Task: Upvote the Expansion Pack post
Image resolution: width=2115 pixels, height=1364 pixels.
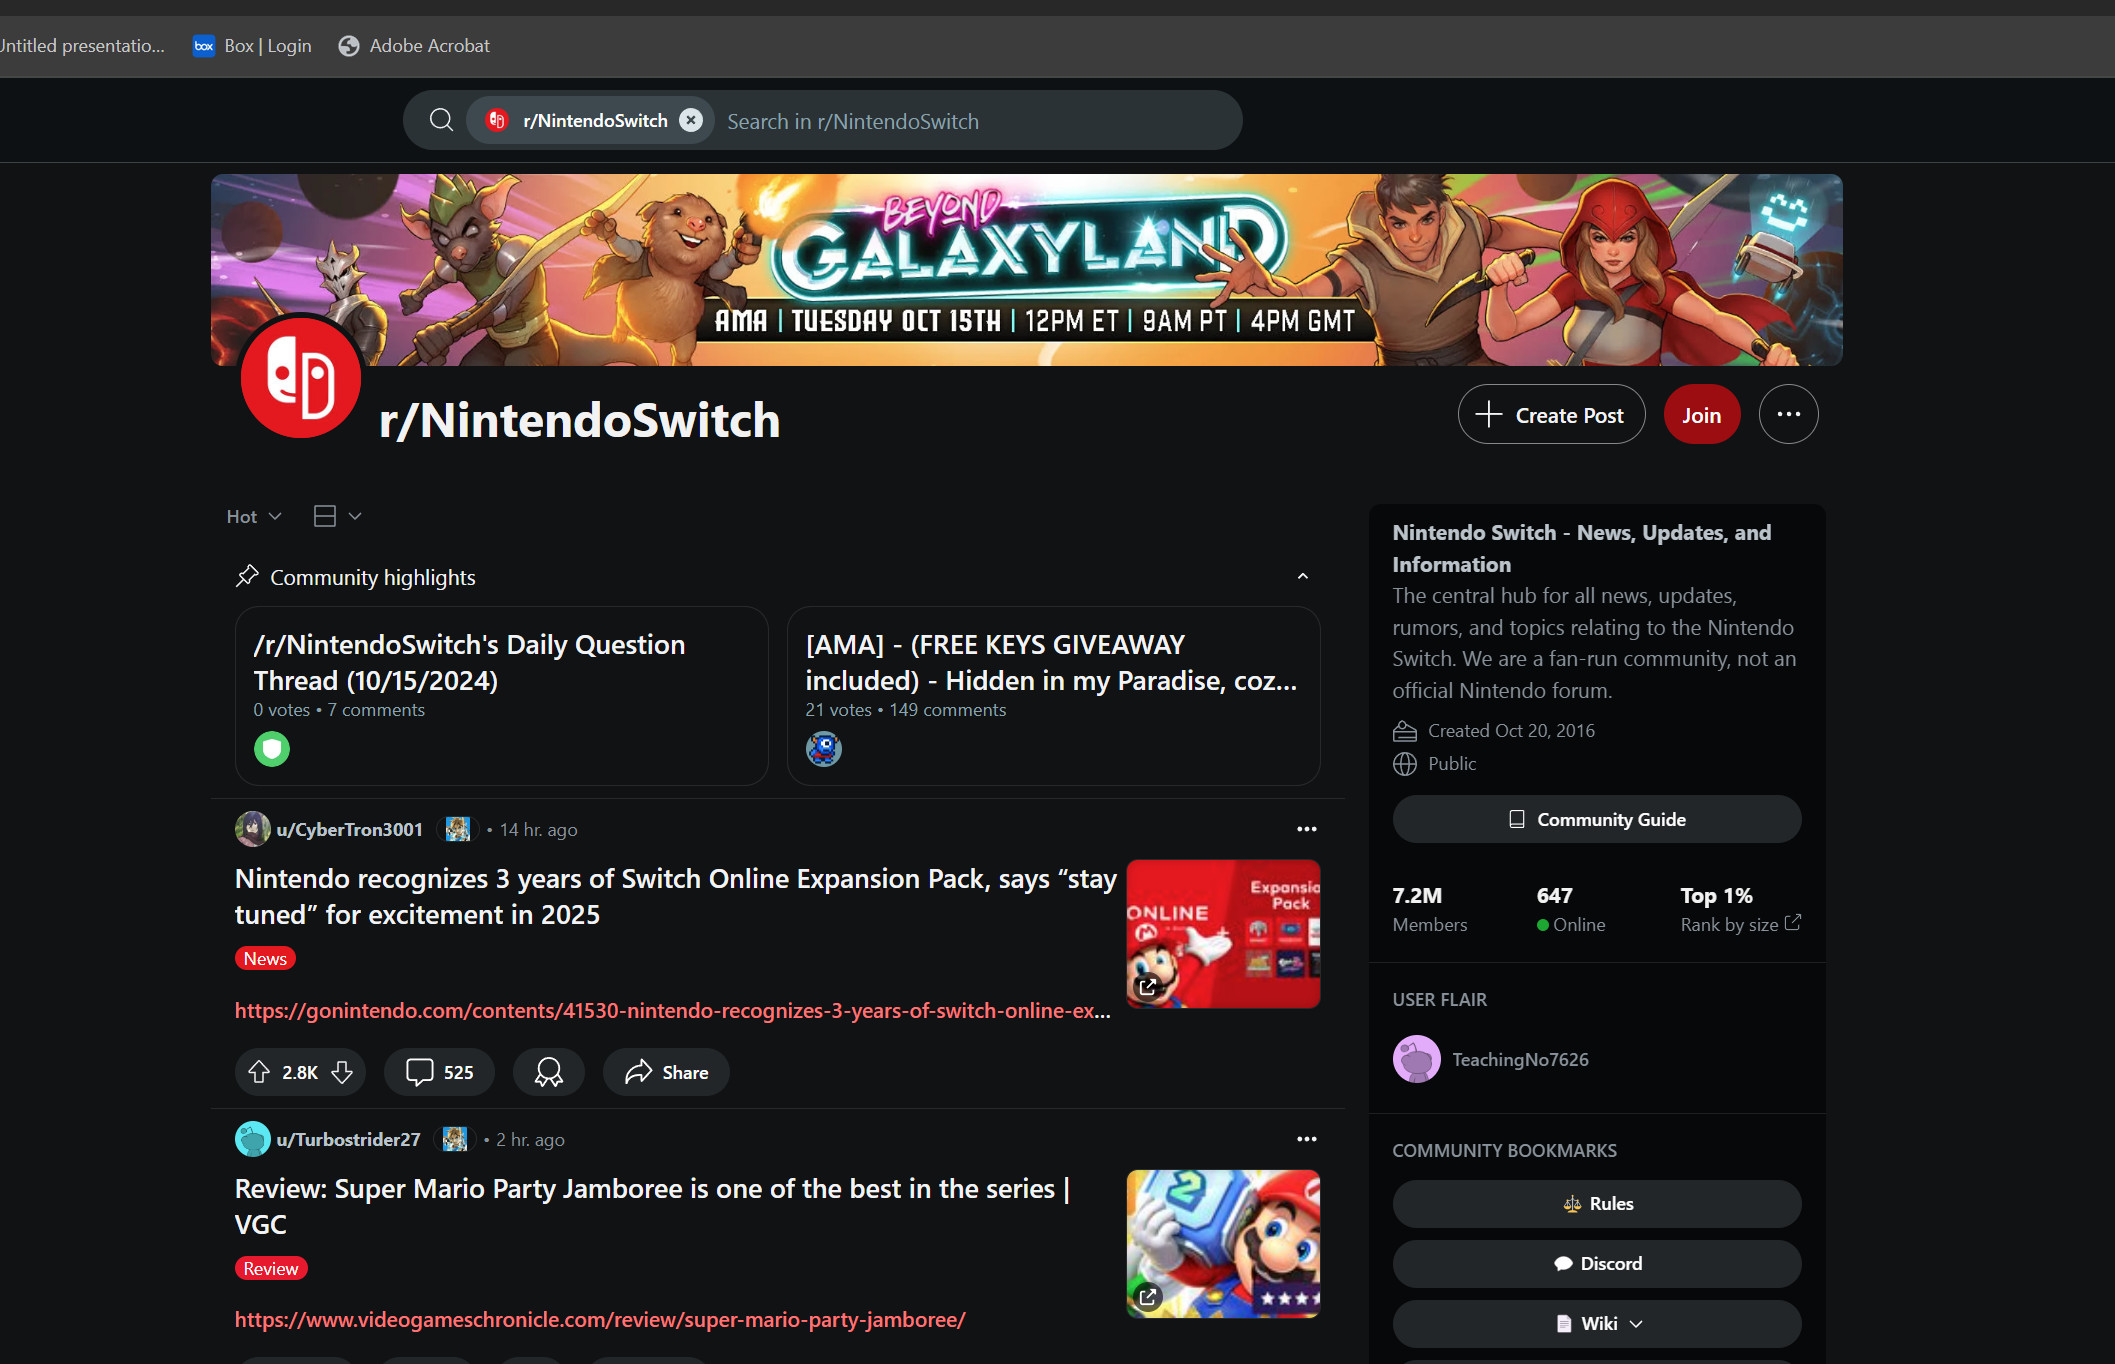Action: [259, 1072]
